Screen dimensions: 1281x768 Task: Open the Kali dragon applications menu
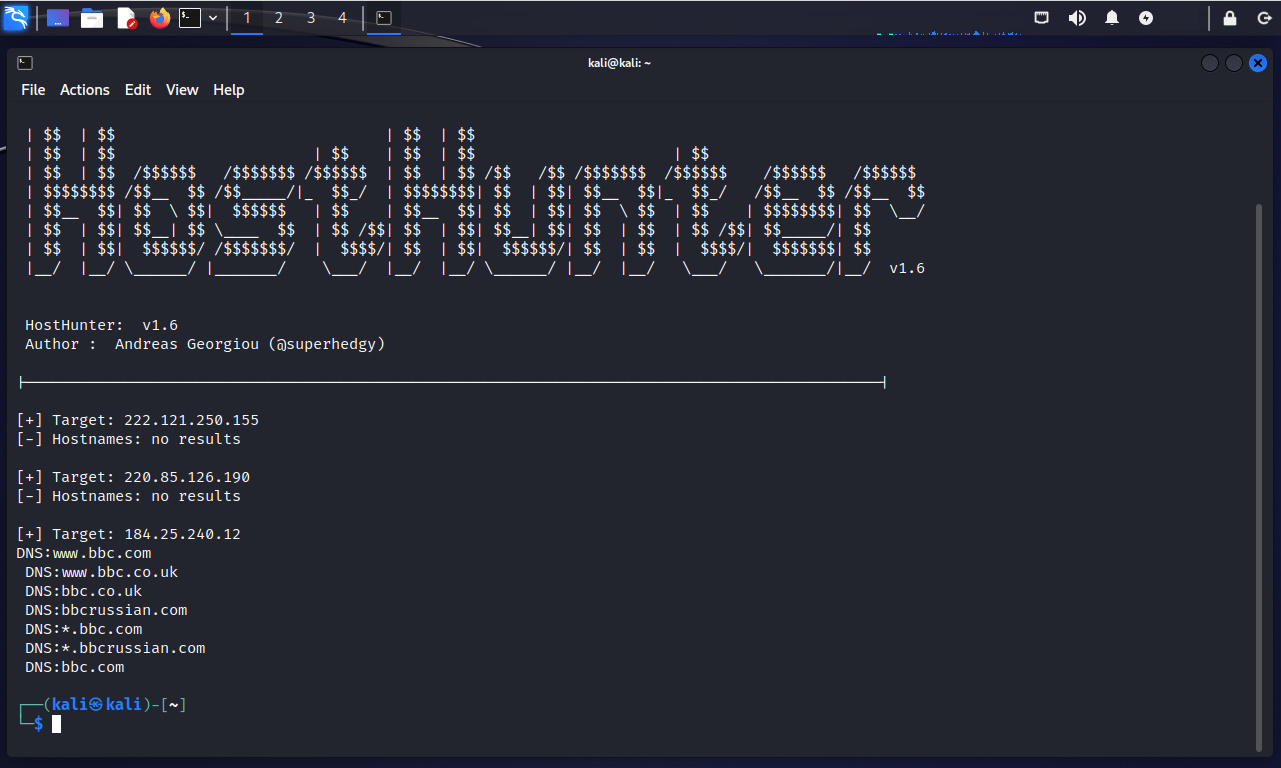pyautogui.click(x=16, y=17)
